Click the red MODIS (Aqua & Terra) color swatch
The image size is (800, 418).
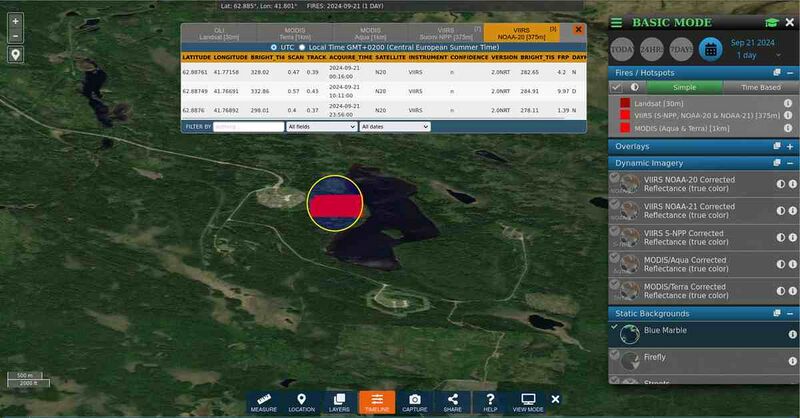coord(625,130)
